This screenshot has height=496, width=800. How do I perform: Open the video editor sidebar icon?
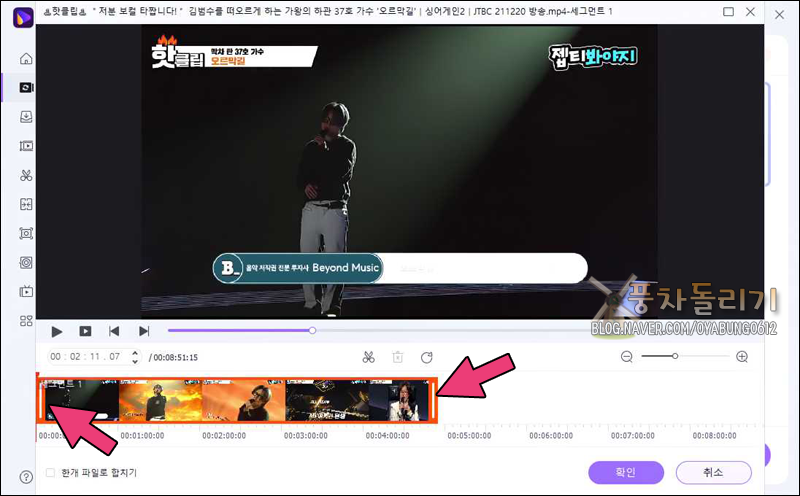click(x=26, y=146)
